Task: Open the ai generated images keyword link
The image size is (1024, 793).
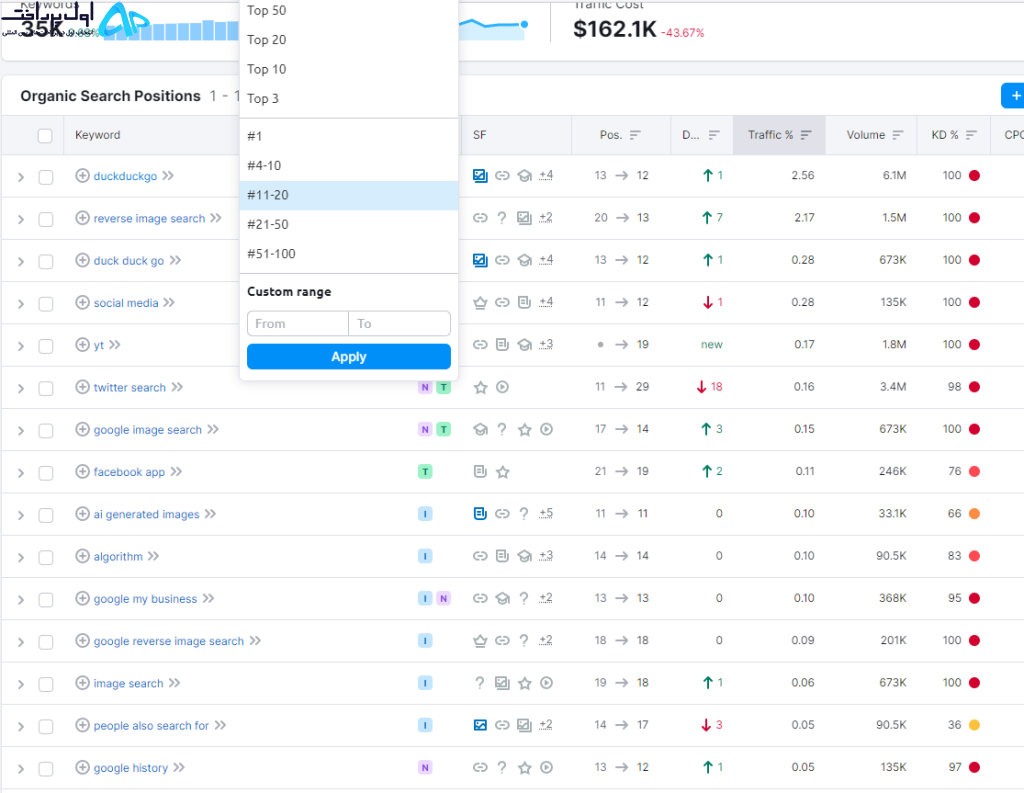Action: pos(146,514)
